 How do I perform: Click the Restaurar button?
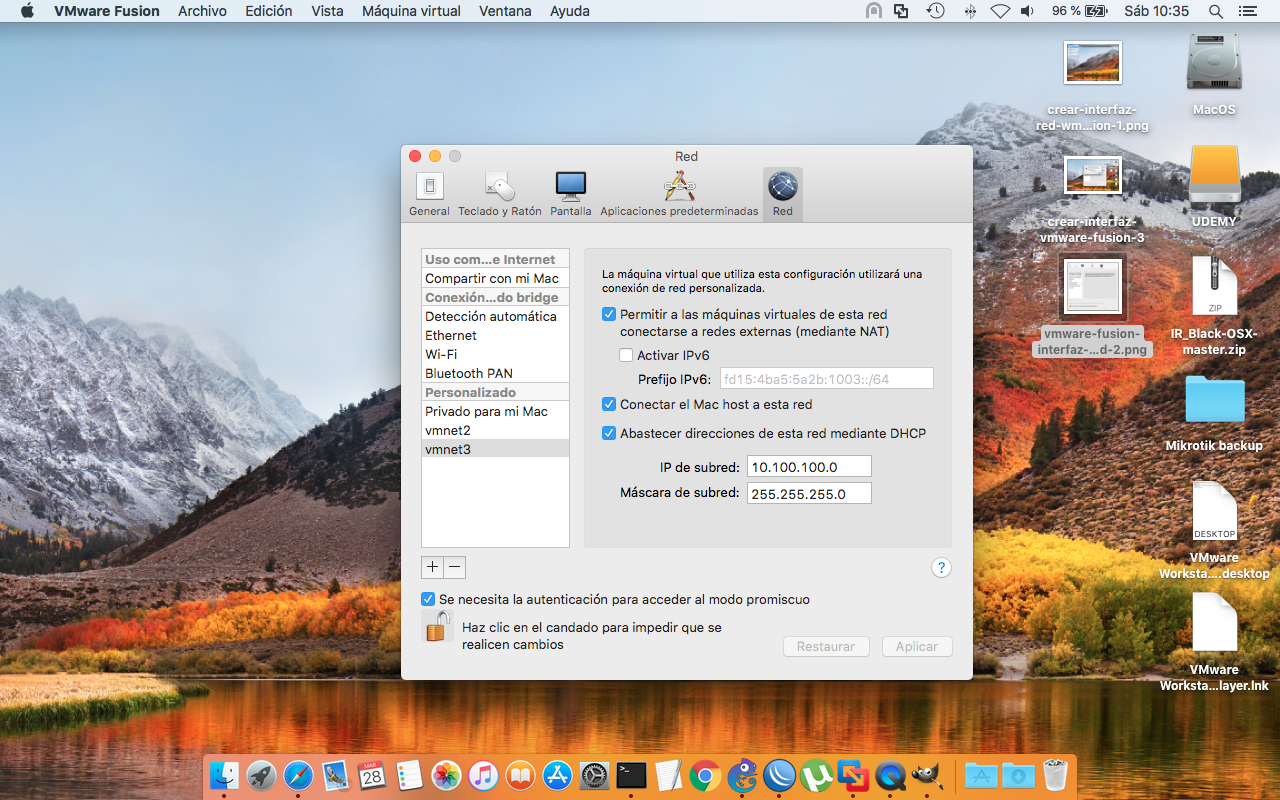coord(826,646)
